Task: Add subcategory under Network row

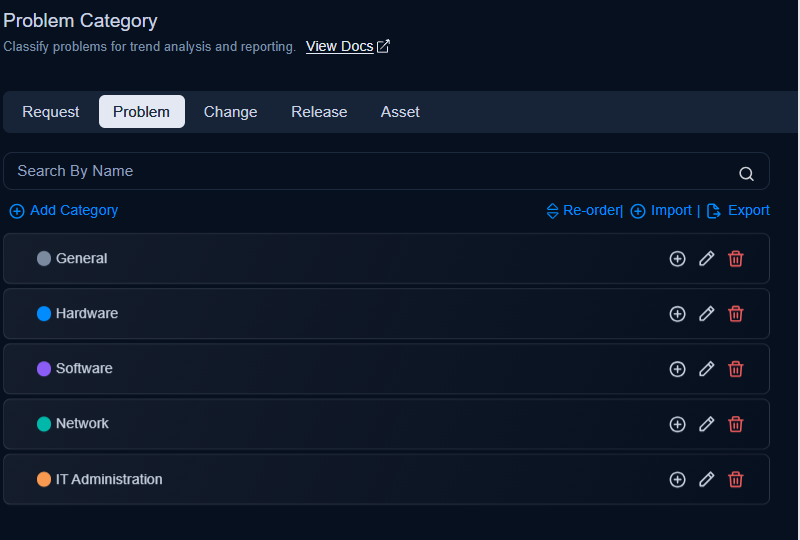Action: coord(677,424)
